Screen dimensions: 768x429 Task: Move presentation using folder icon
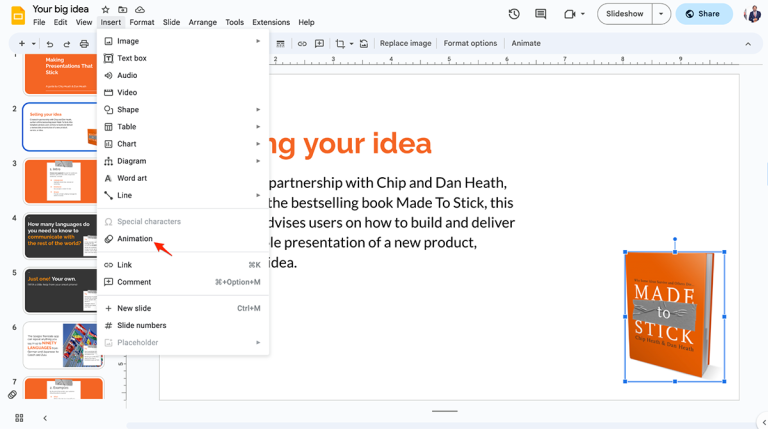coord(122,10)
